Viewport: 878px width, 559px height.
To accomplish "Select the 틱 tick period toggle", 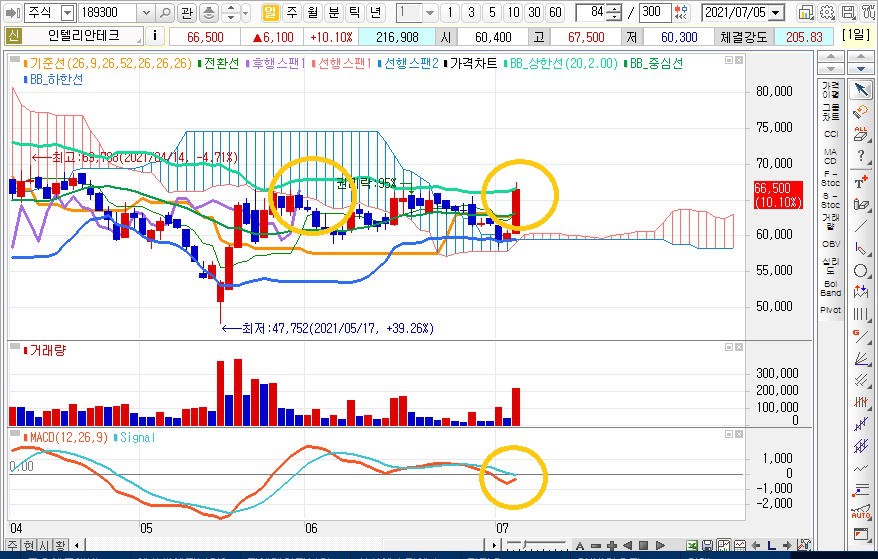I will click(355, 12).
